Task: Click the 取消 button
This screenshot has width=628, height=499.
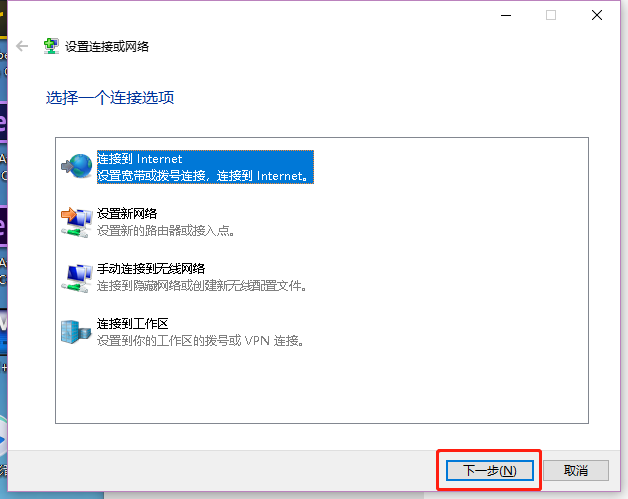Action: pos(576,471)
